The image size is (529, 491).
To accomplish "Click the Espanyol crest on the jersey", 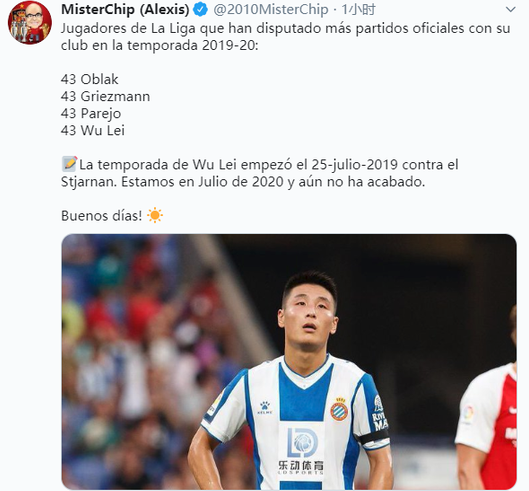I will [339, 409].
